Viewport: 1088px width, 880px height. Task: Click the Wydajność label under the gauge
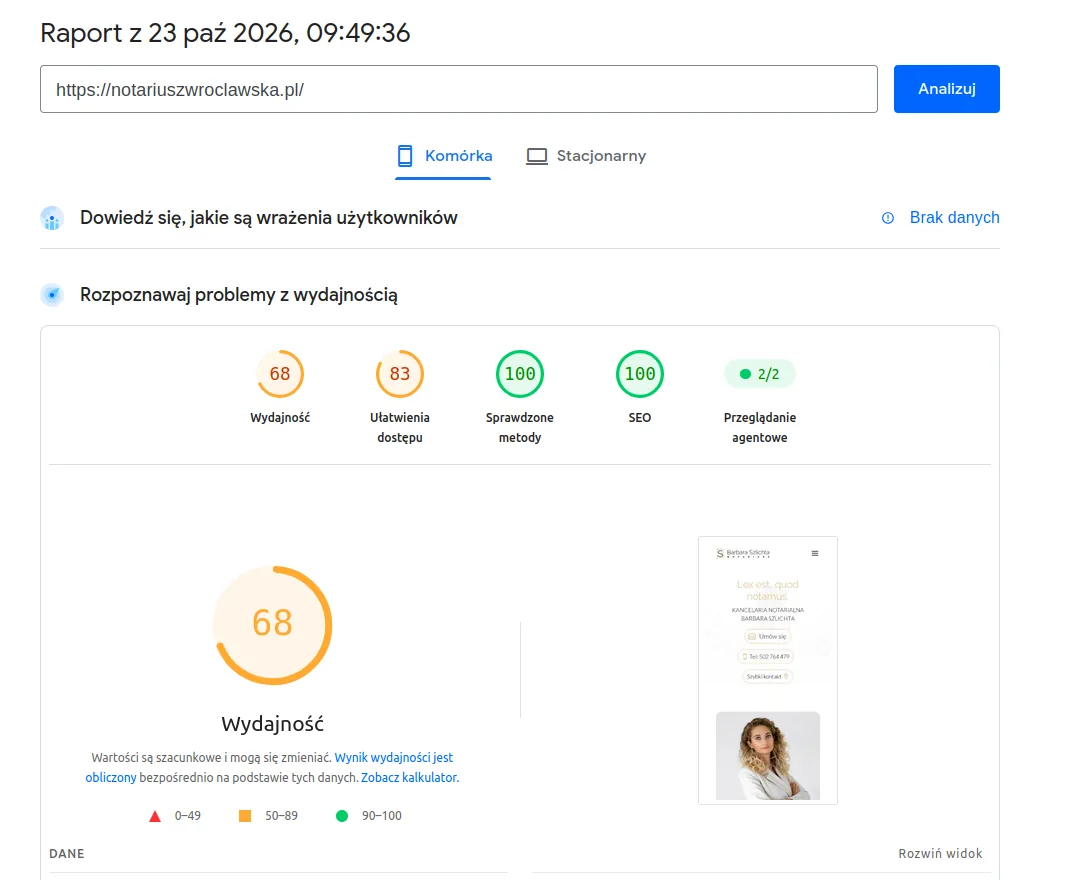(280, 418)
